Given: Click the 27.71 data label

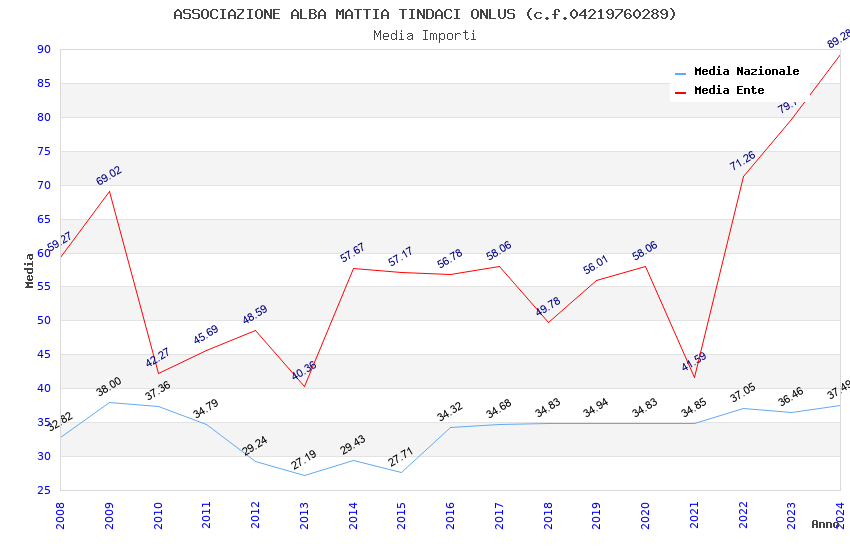Looking at the screenshot, I should point(401,457).
